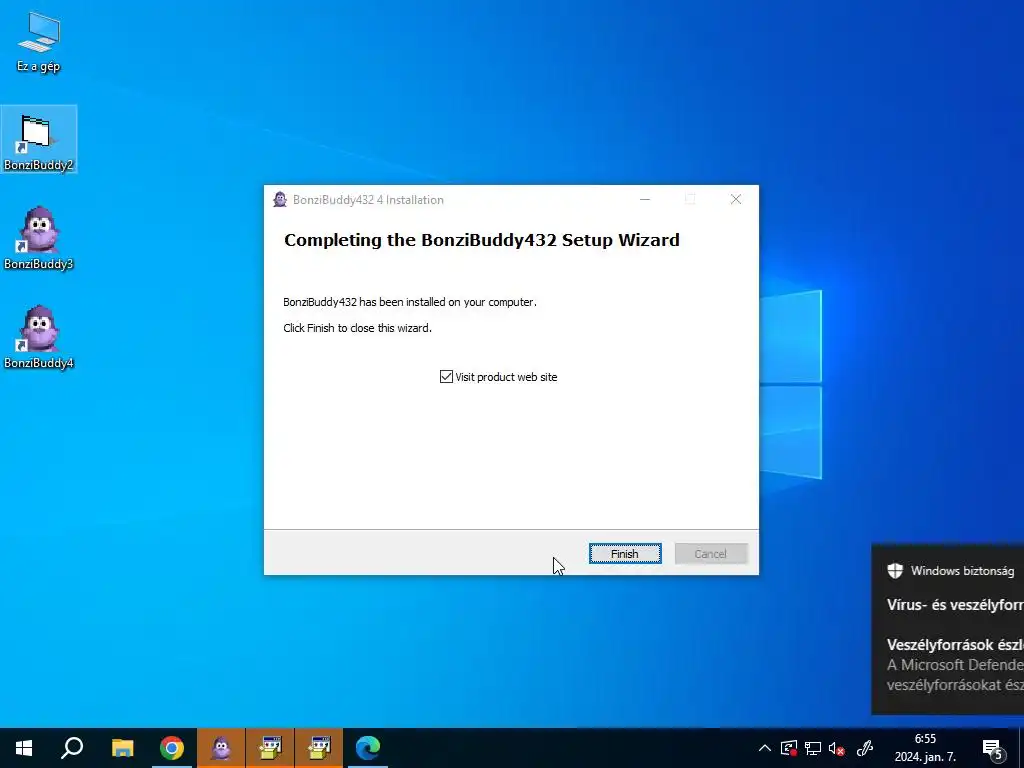Select the BonziBuddy3 desktop shortcut
This screenshot has height=768, width=1024.
pos(39,238)
